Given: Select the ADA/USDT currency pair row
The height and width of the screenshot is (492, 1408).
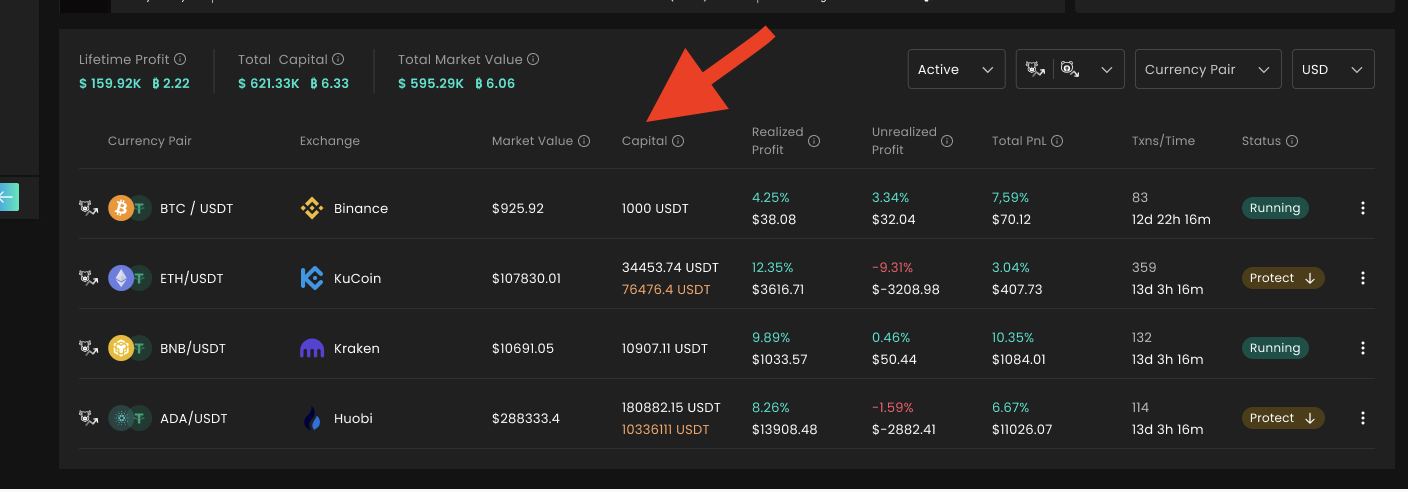Looking at the screenshot, I should click(194, 419).
